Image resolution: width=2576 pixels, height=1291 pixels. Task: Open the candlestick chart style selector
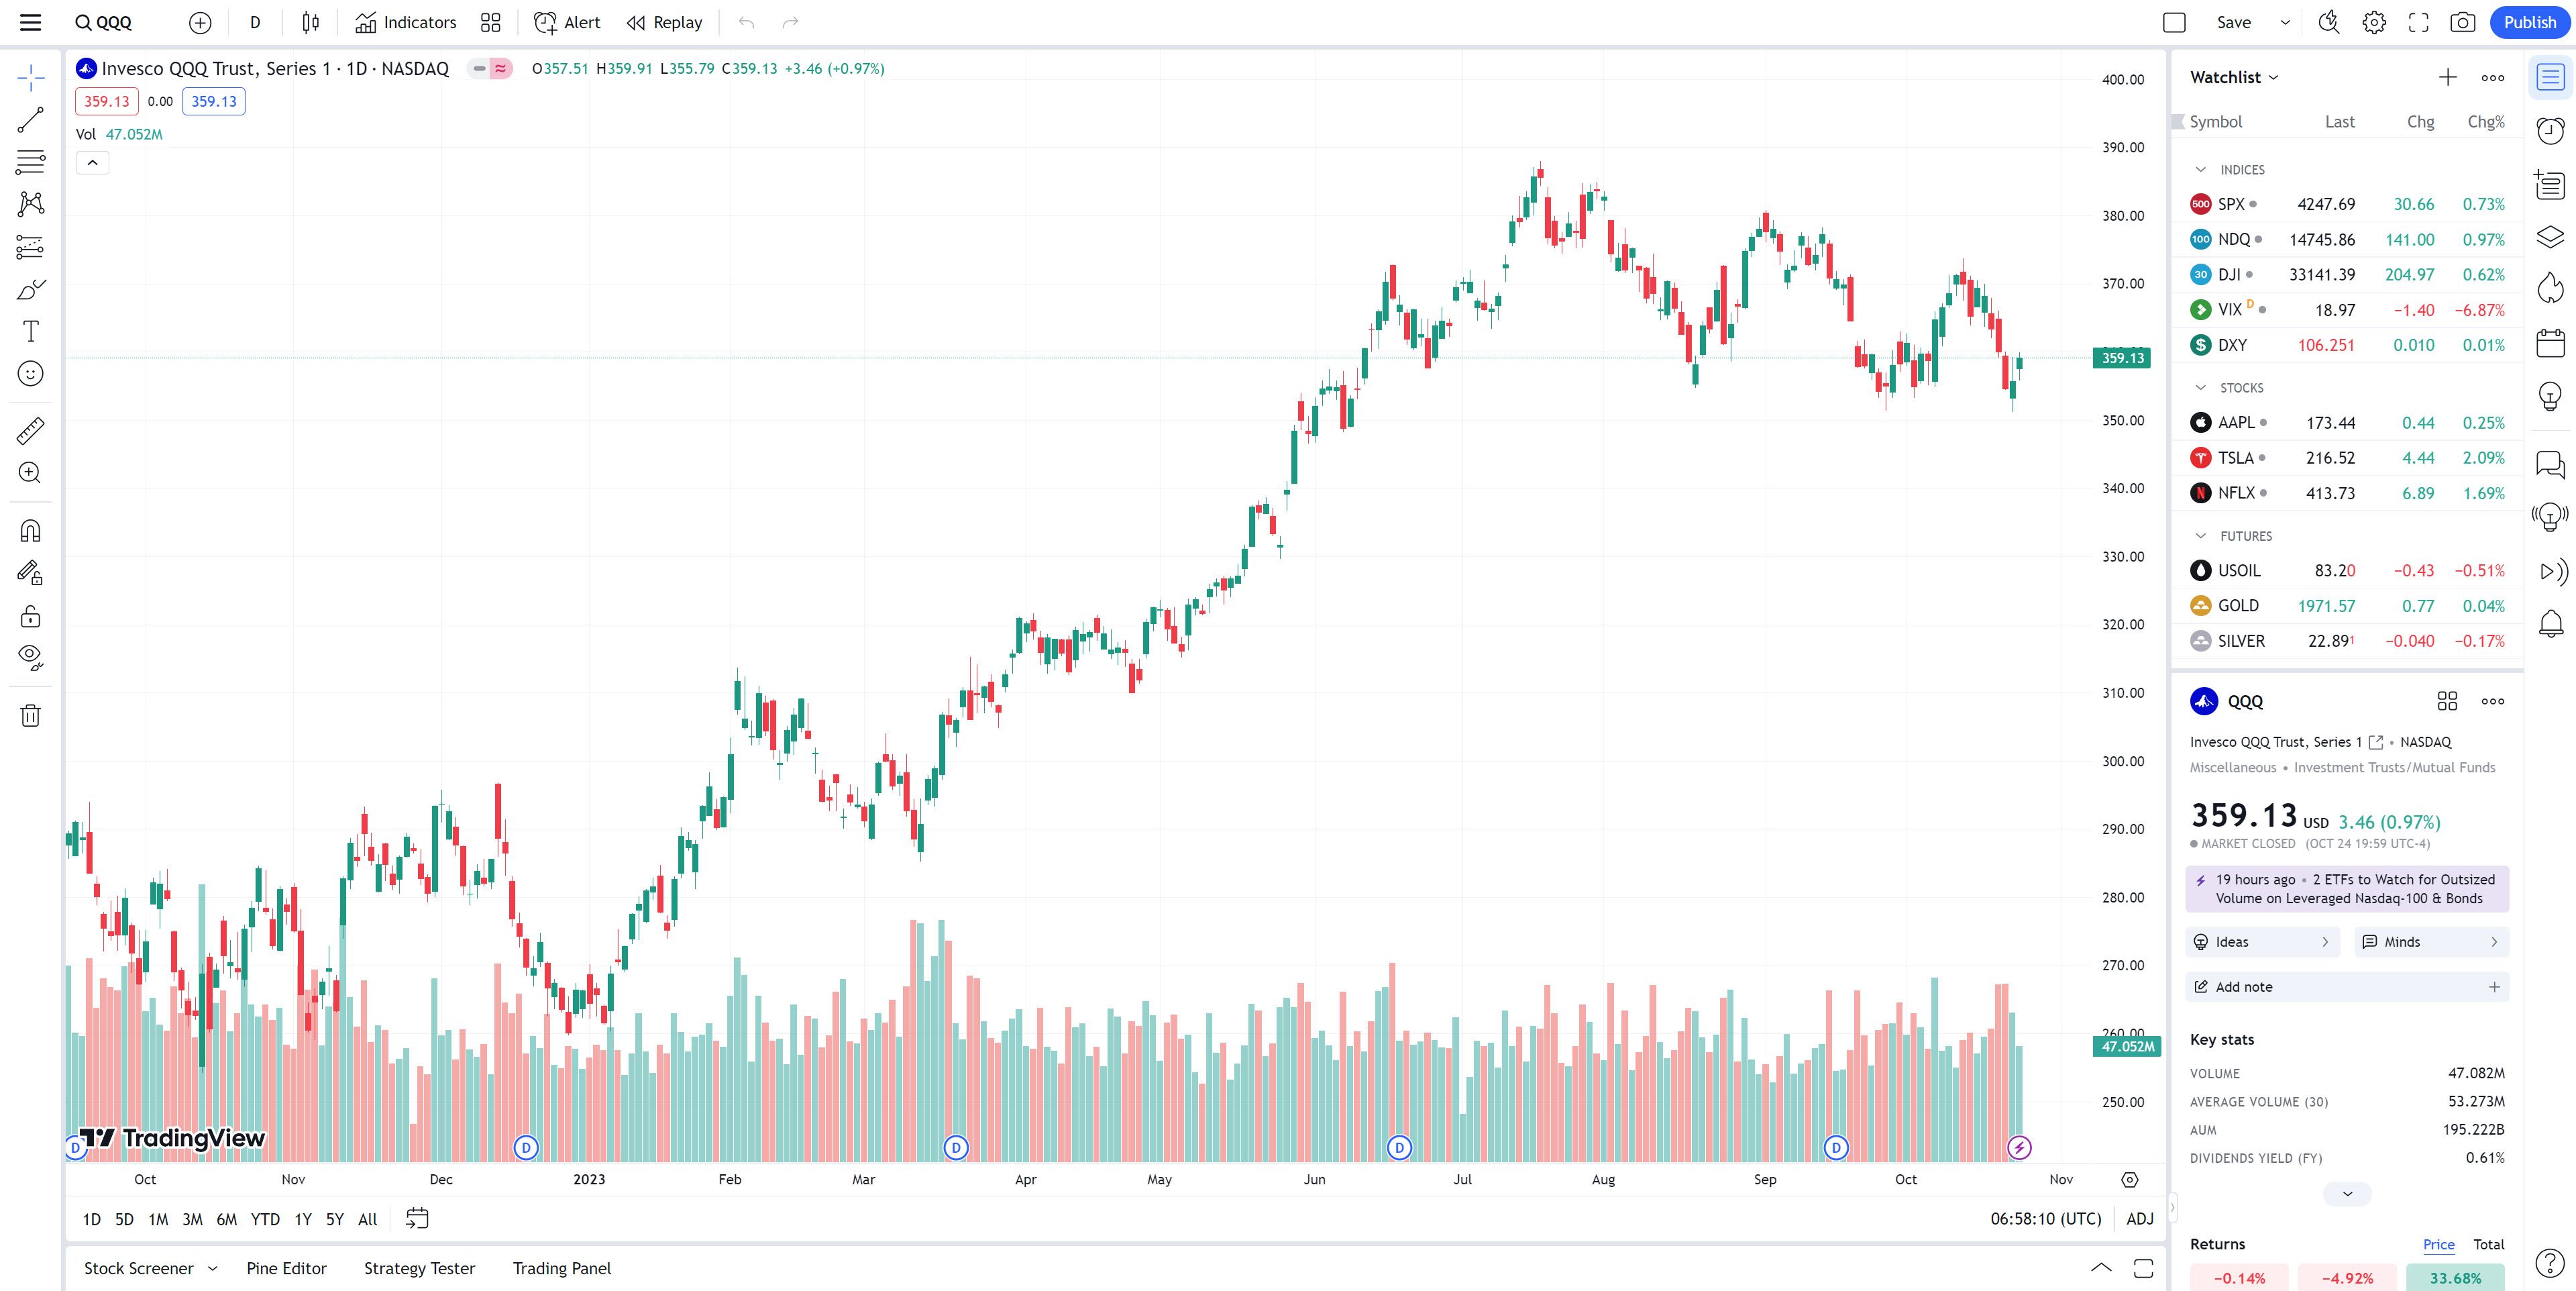311,22
